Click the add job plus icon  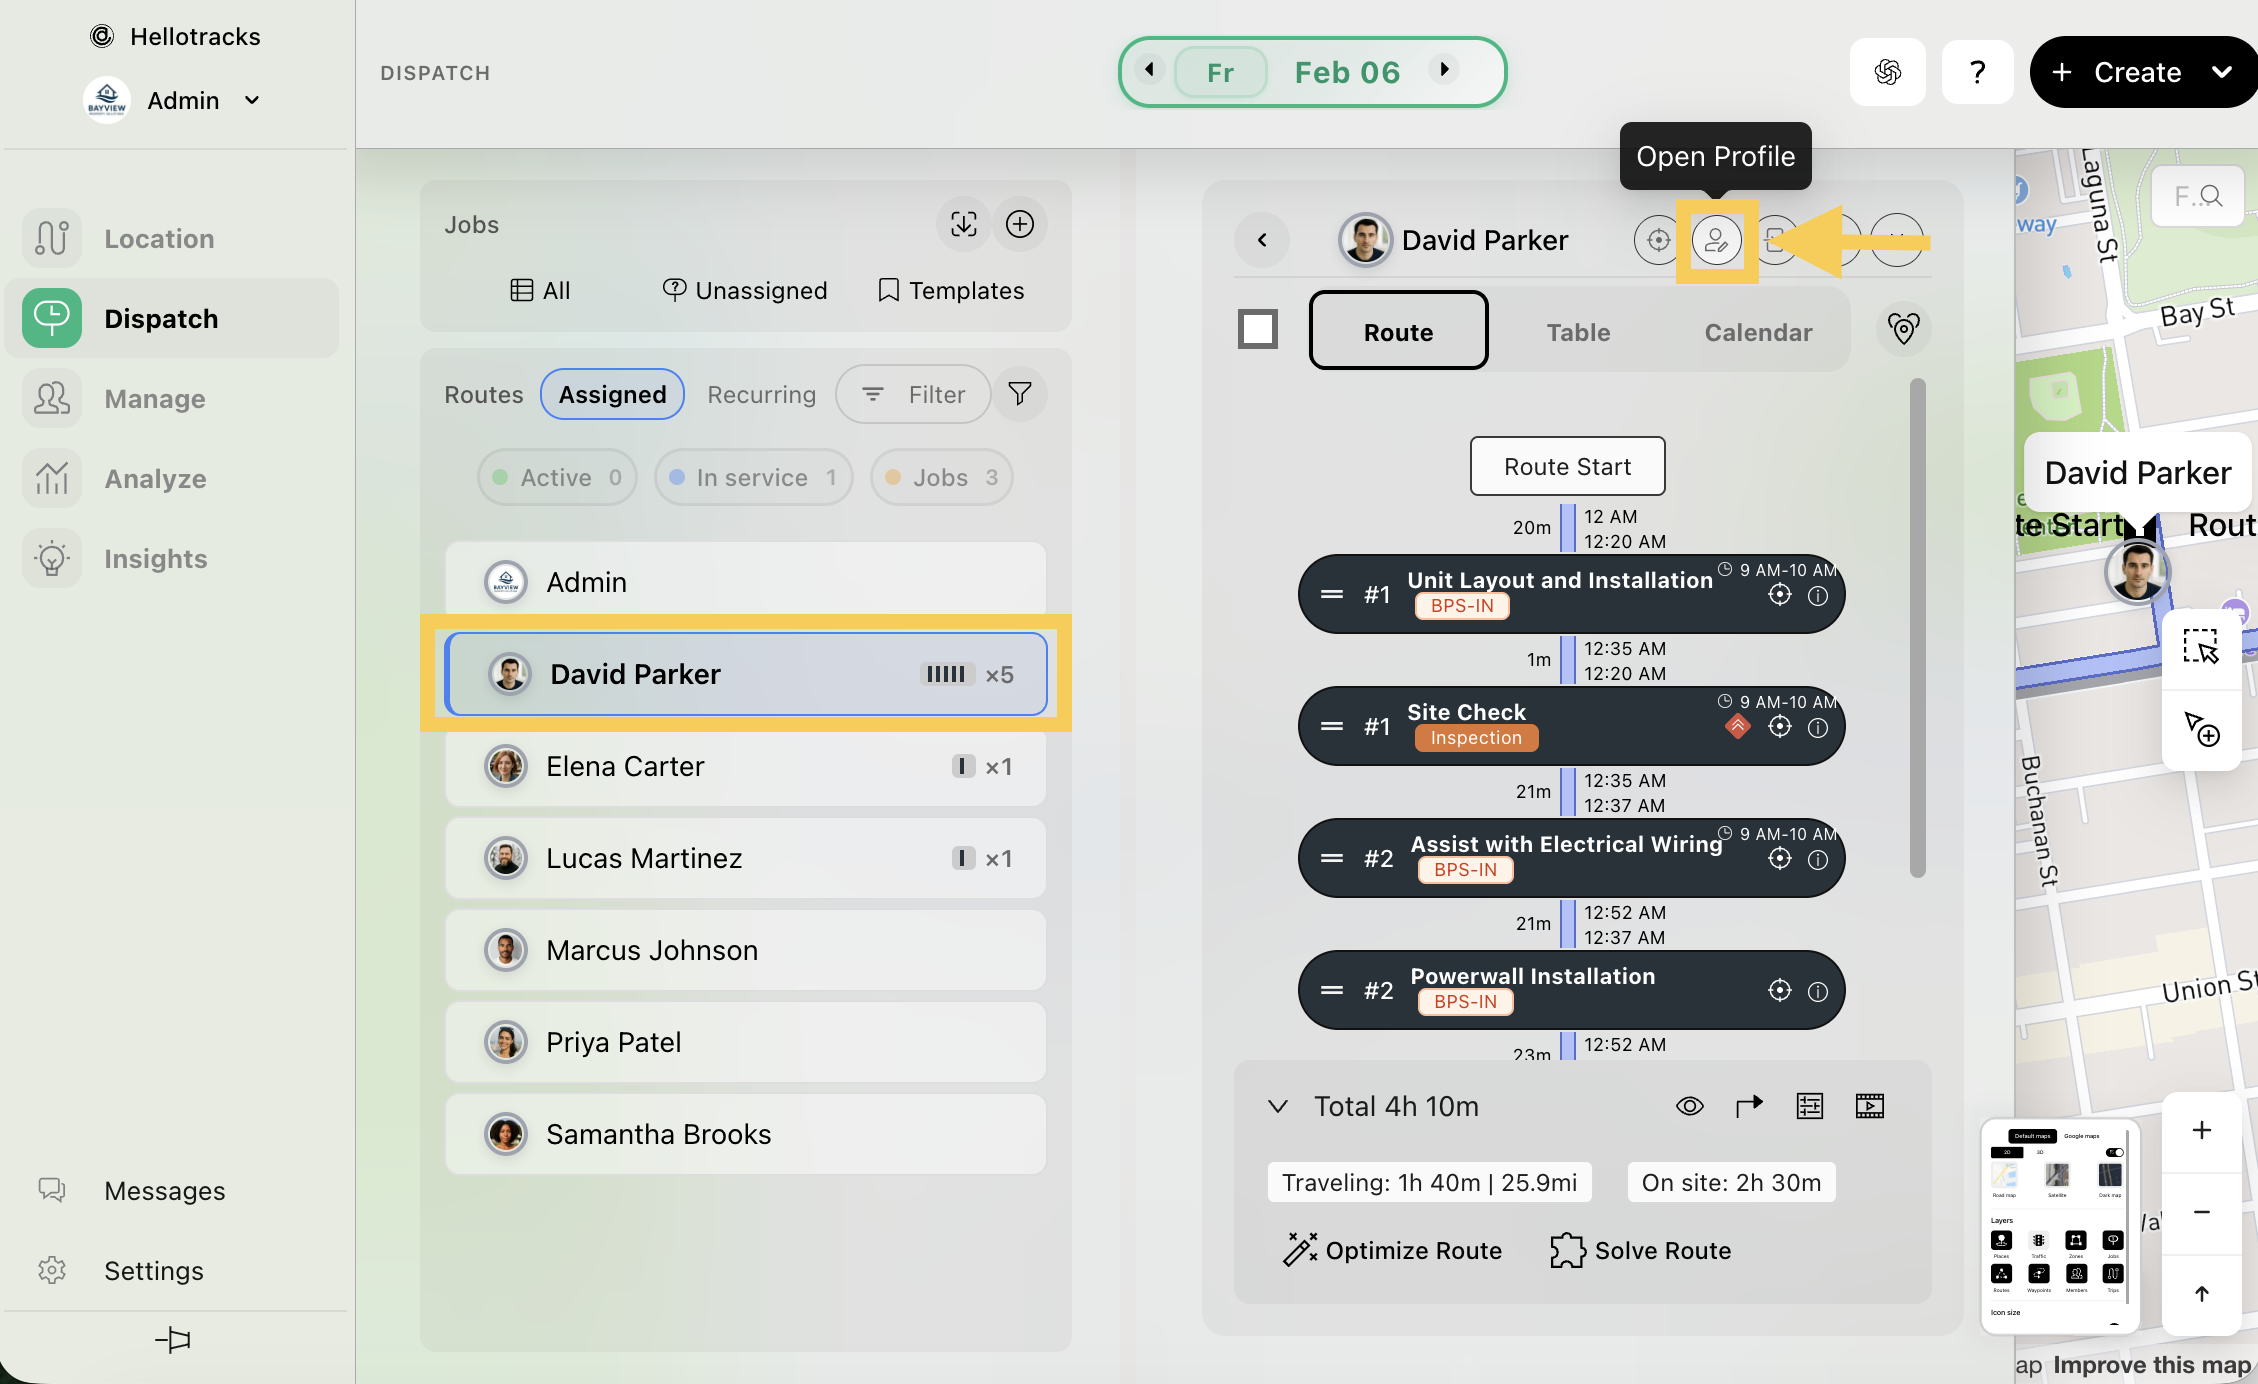tap(1019, 224)
